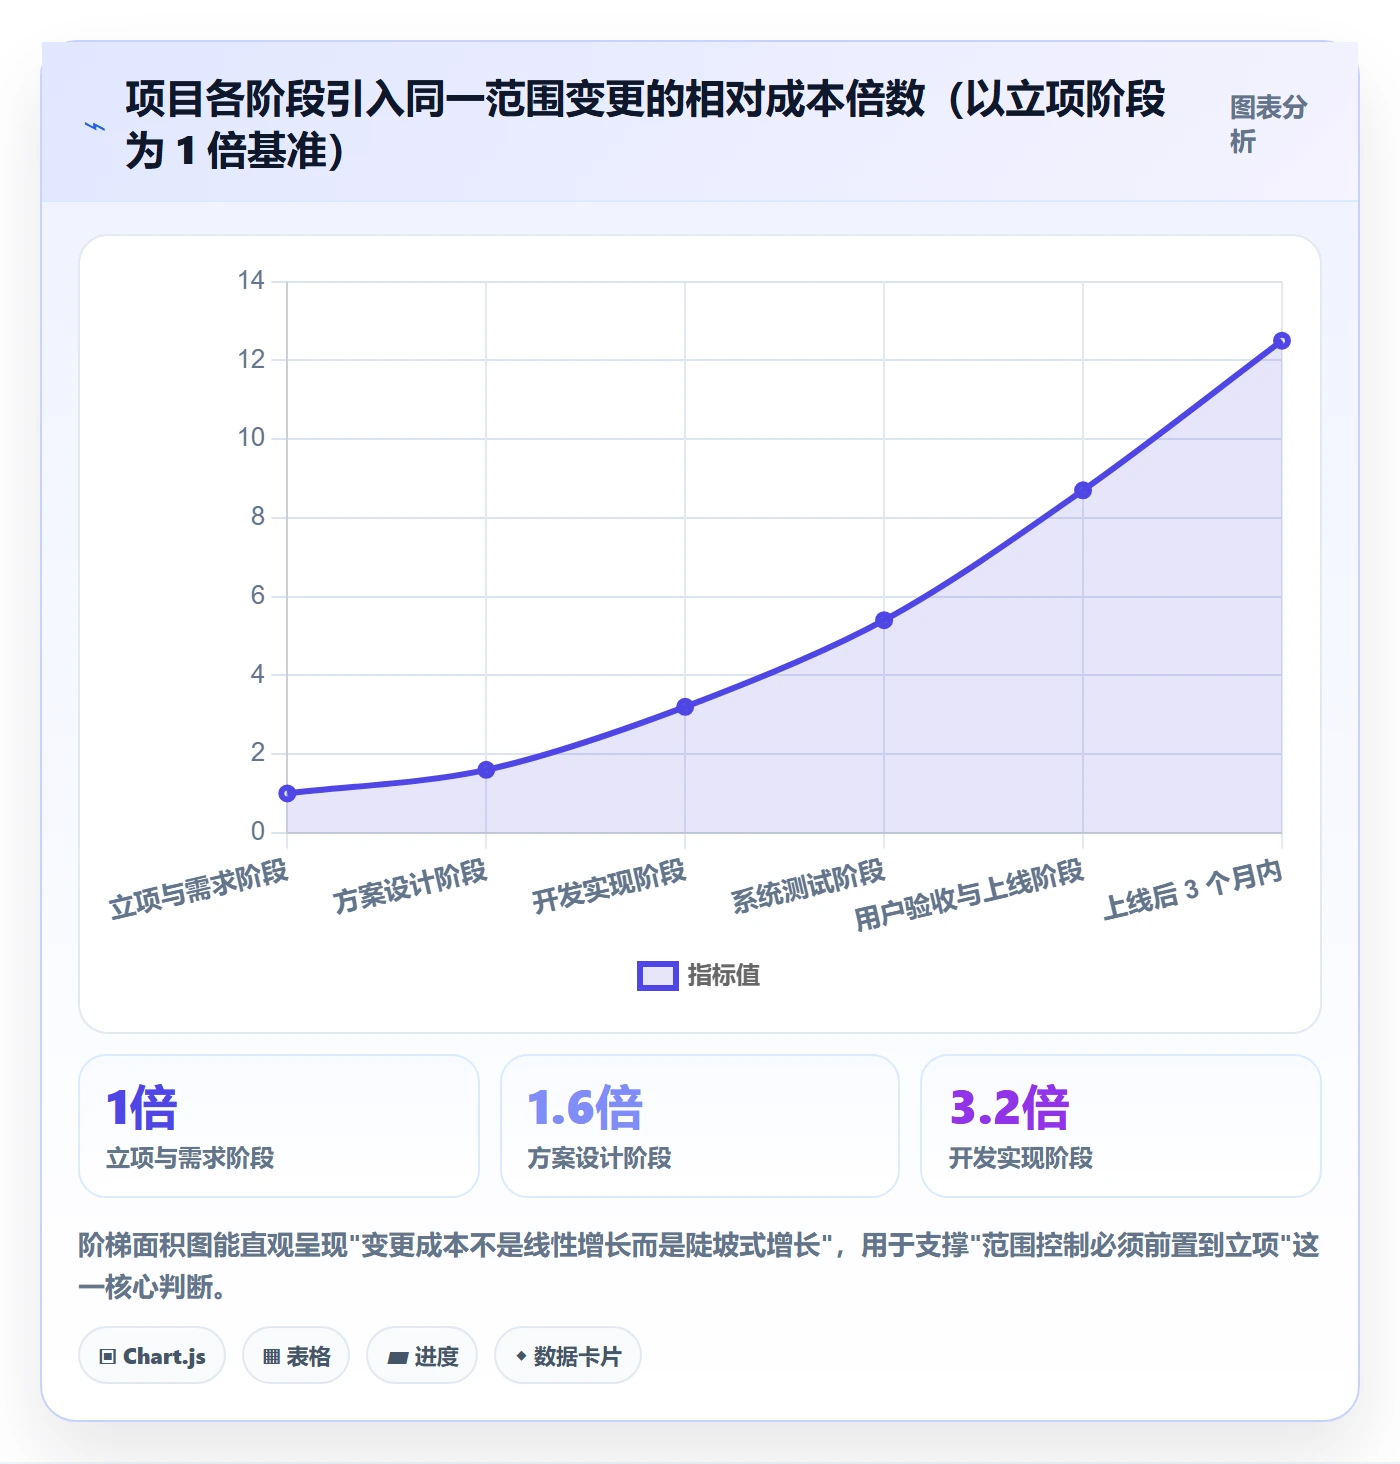Viewport: 1400px width, 1464px height.
Task: Click the chart title starting with 项目各阶段引入
Action: click(x=646, y=125)
